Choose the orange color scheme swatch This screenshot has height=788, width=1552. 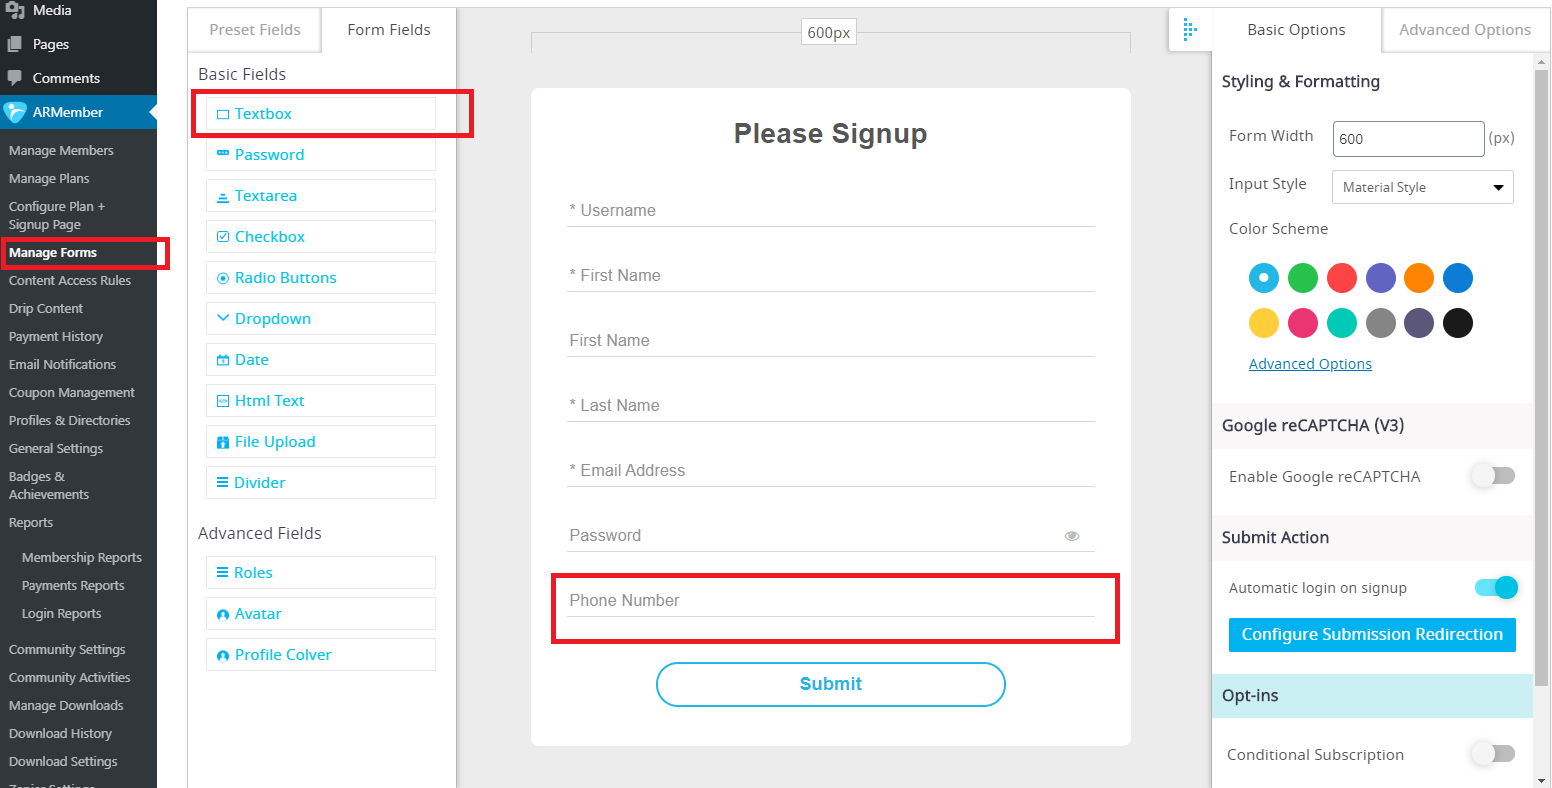(x=1418, y=278)
